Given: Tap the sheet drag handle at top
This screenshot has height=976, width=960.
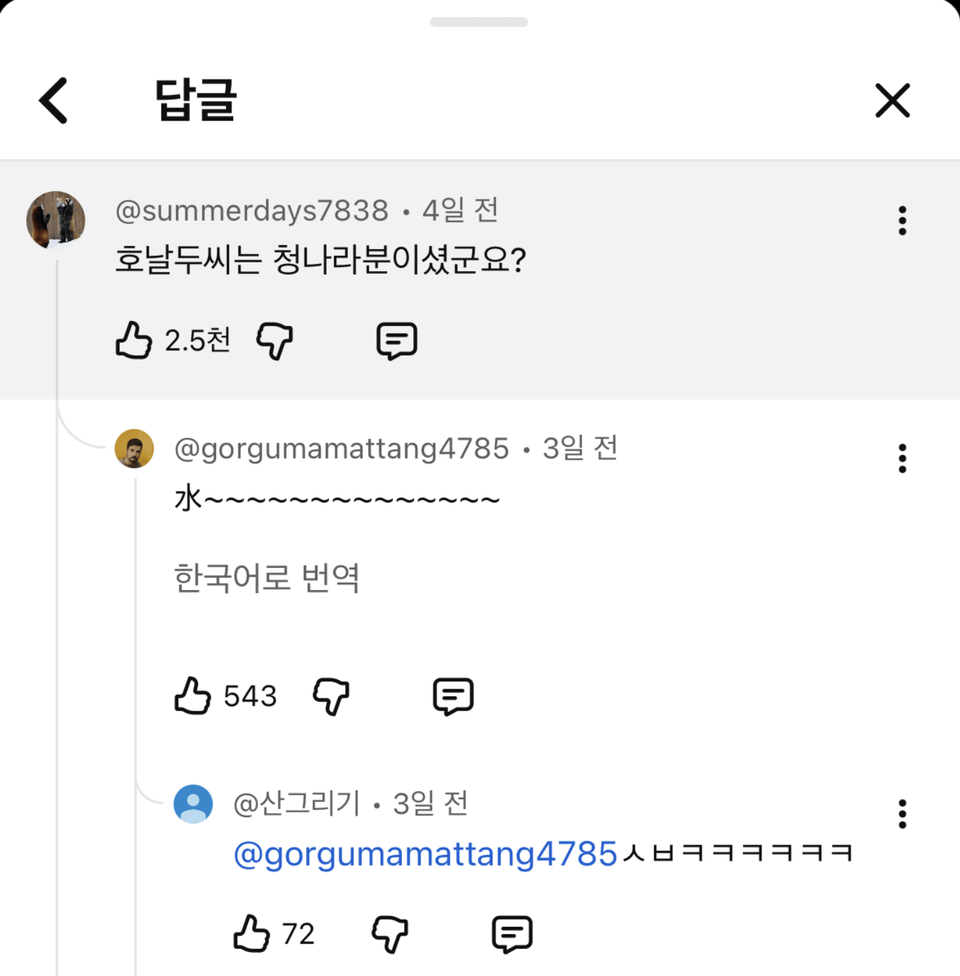Looking at the screenshot, I should (x=479, y=22).
